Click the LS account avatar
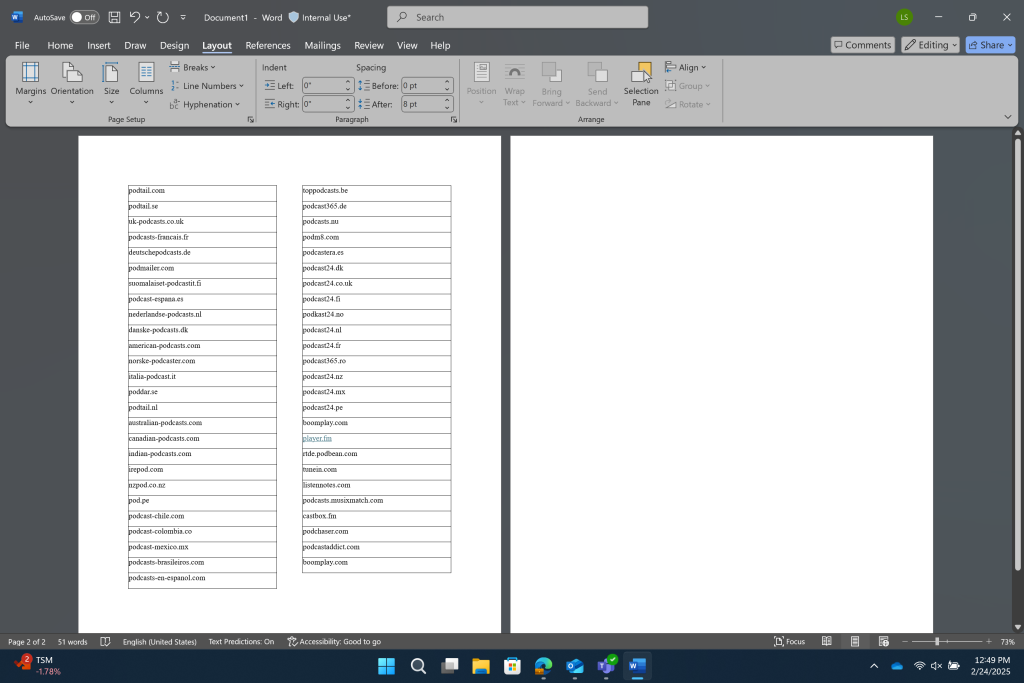Image resolution: width=1024 pixels, height=683 pixels. tap(904, 18)
